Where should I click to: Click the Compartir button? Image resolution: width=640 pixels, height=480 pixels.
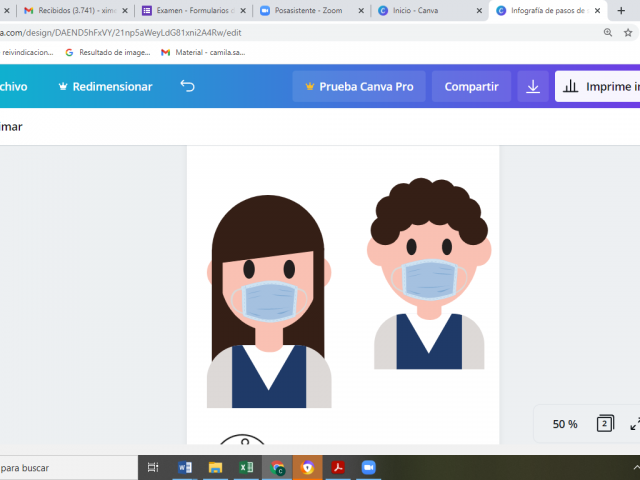coord(471,87)
